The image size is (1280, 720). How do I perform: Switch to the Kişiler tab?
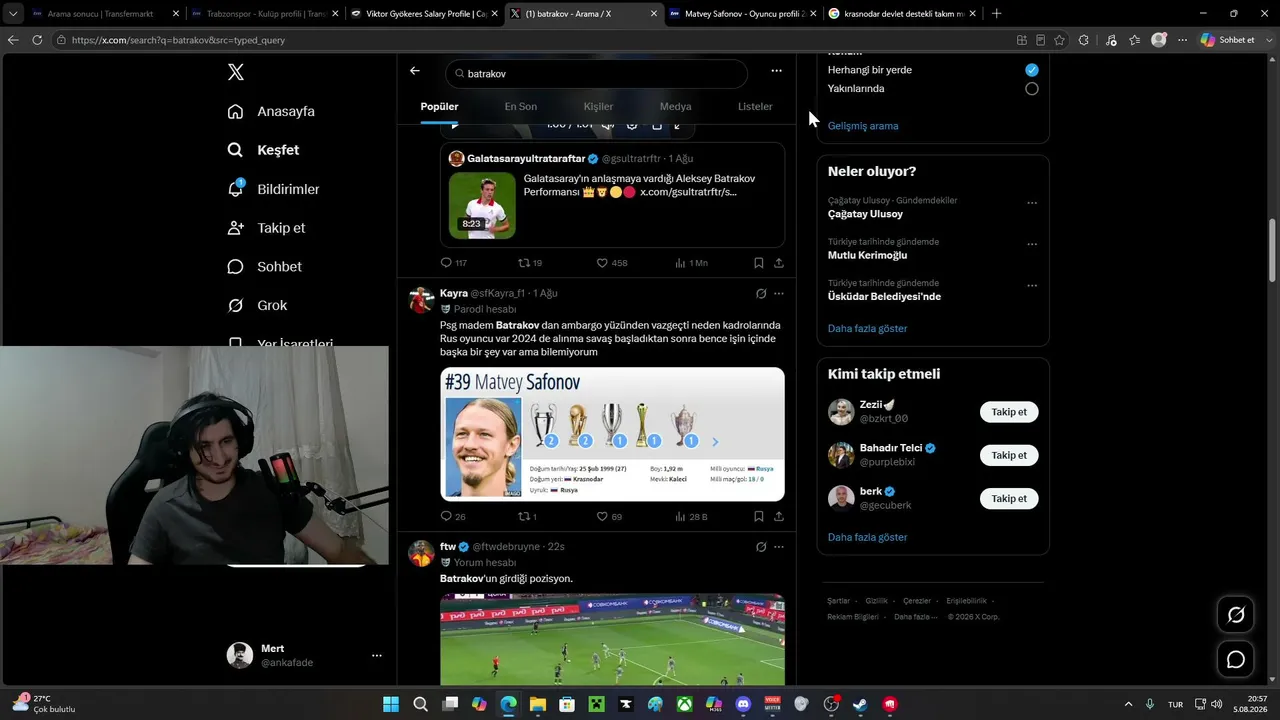[598, 107]
